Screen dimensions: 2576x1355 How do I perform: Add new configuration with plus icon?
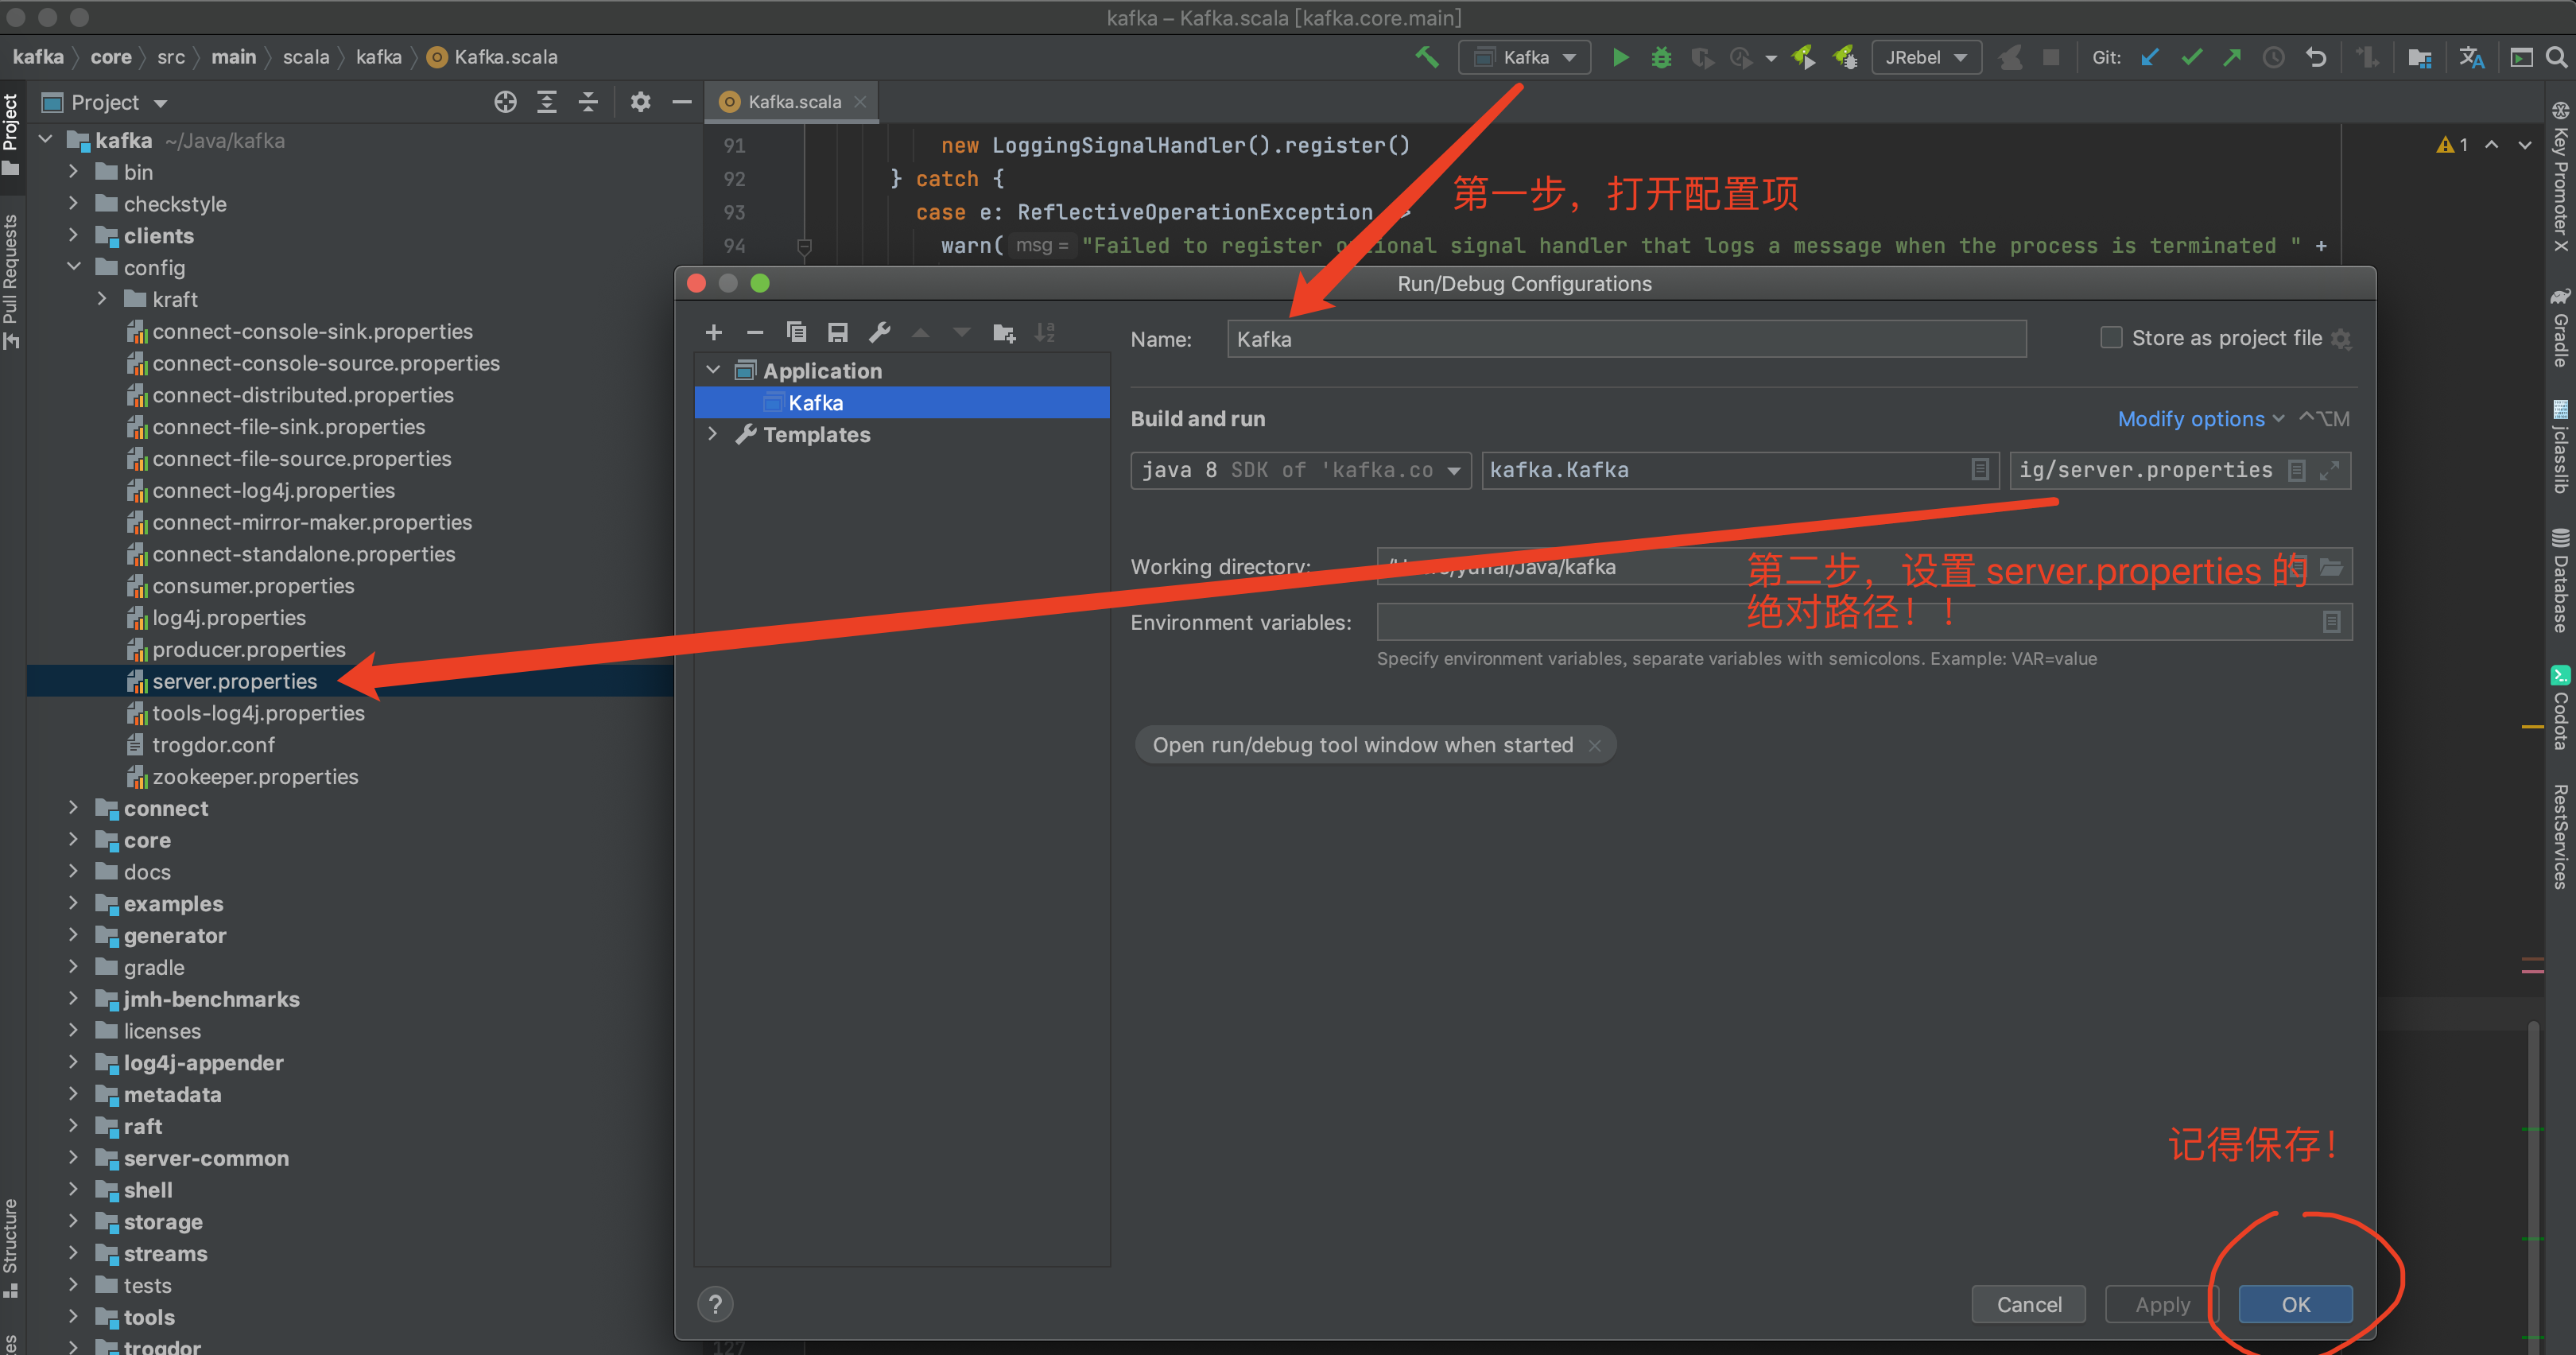tap(713, 332)
